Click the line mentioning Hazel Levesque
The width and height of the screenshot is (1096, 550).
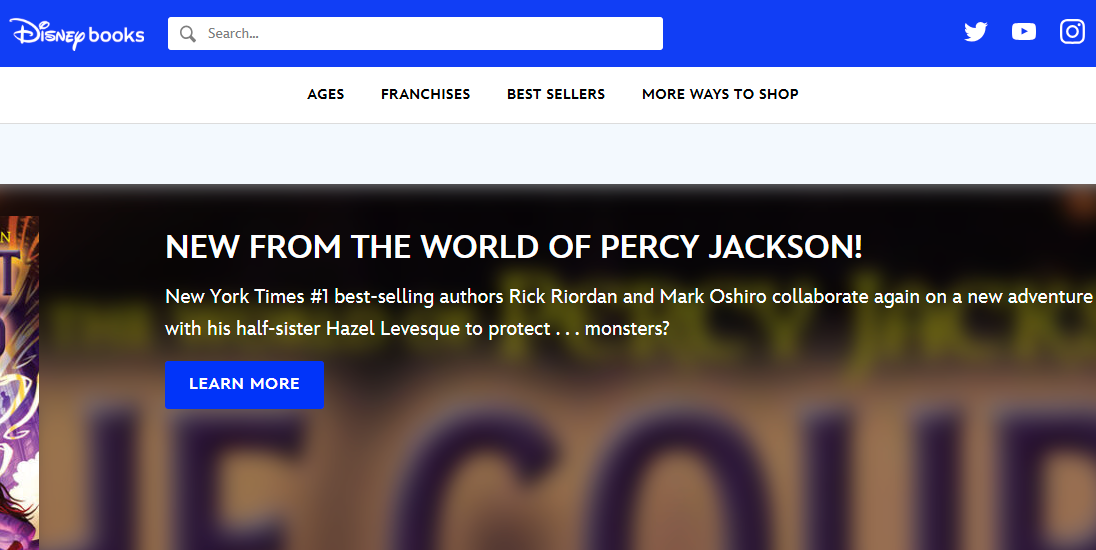pyautogui.click(x=417, y=328)
